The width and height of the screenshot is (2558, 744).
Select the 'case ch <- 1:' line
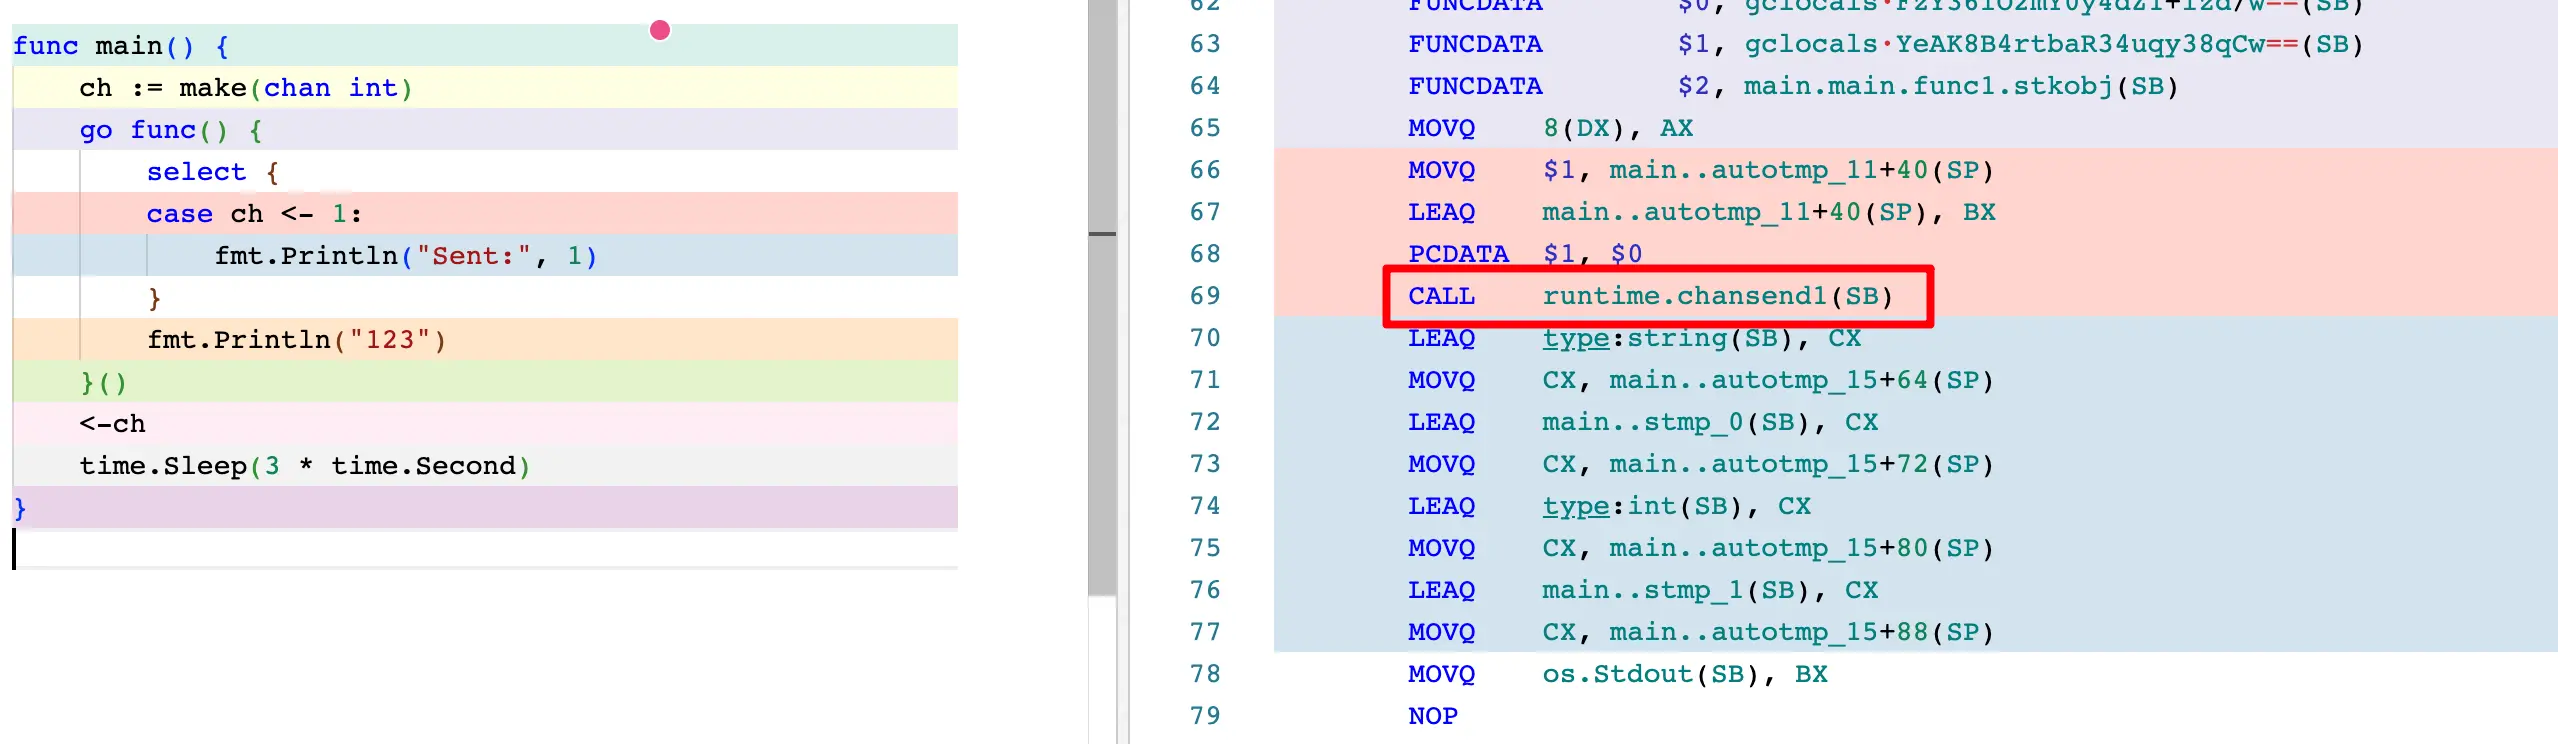(254, 214)
